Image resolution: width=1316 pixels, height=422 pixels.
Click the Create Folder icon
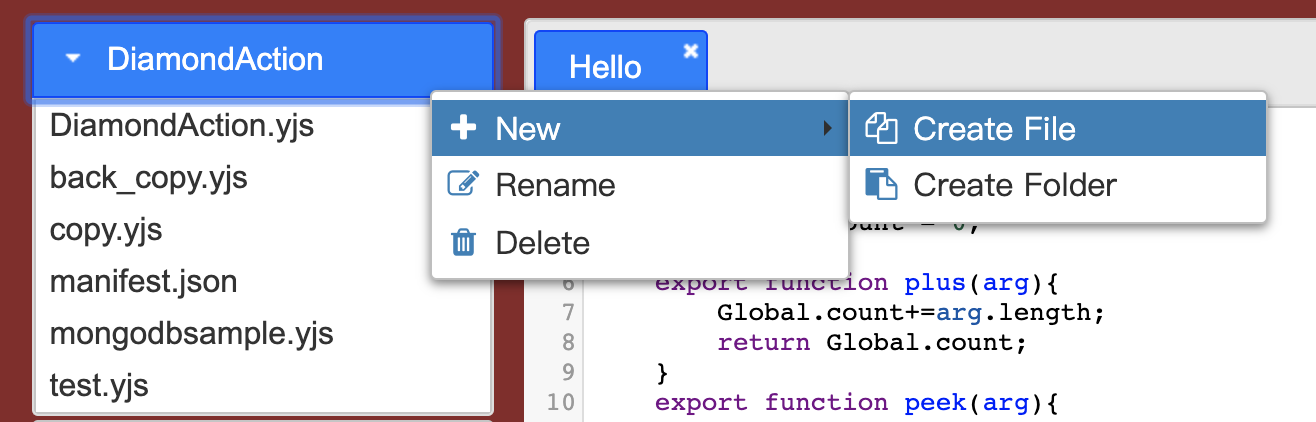pos(881,185)
